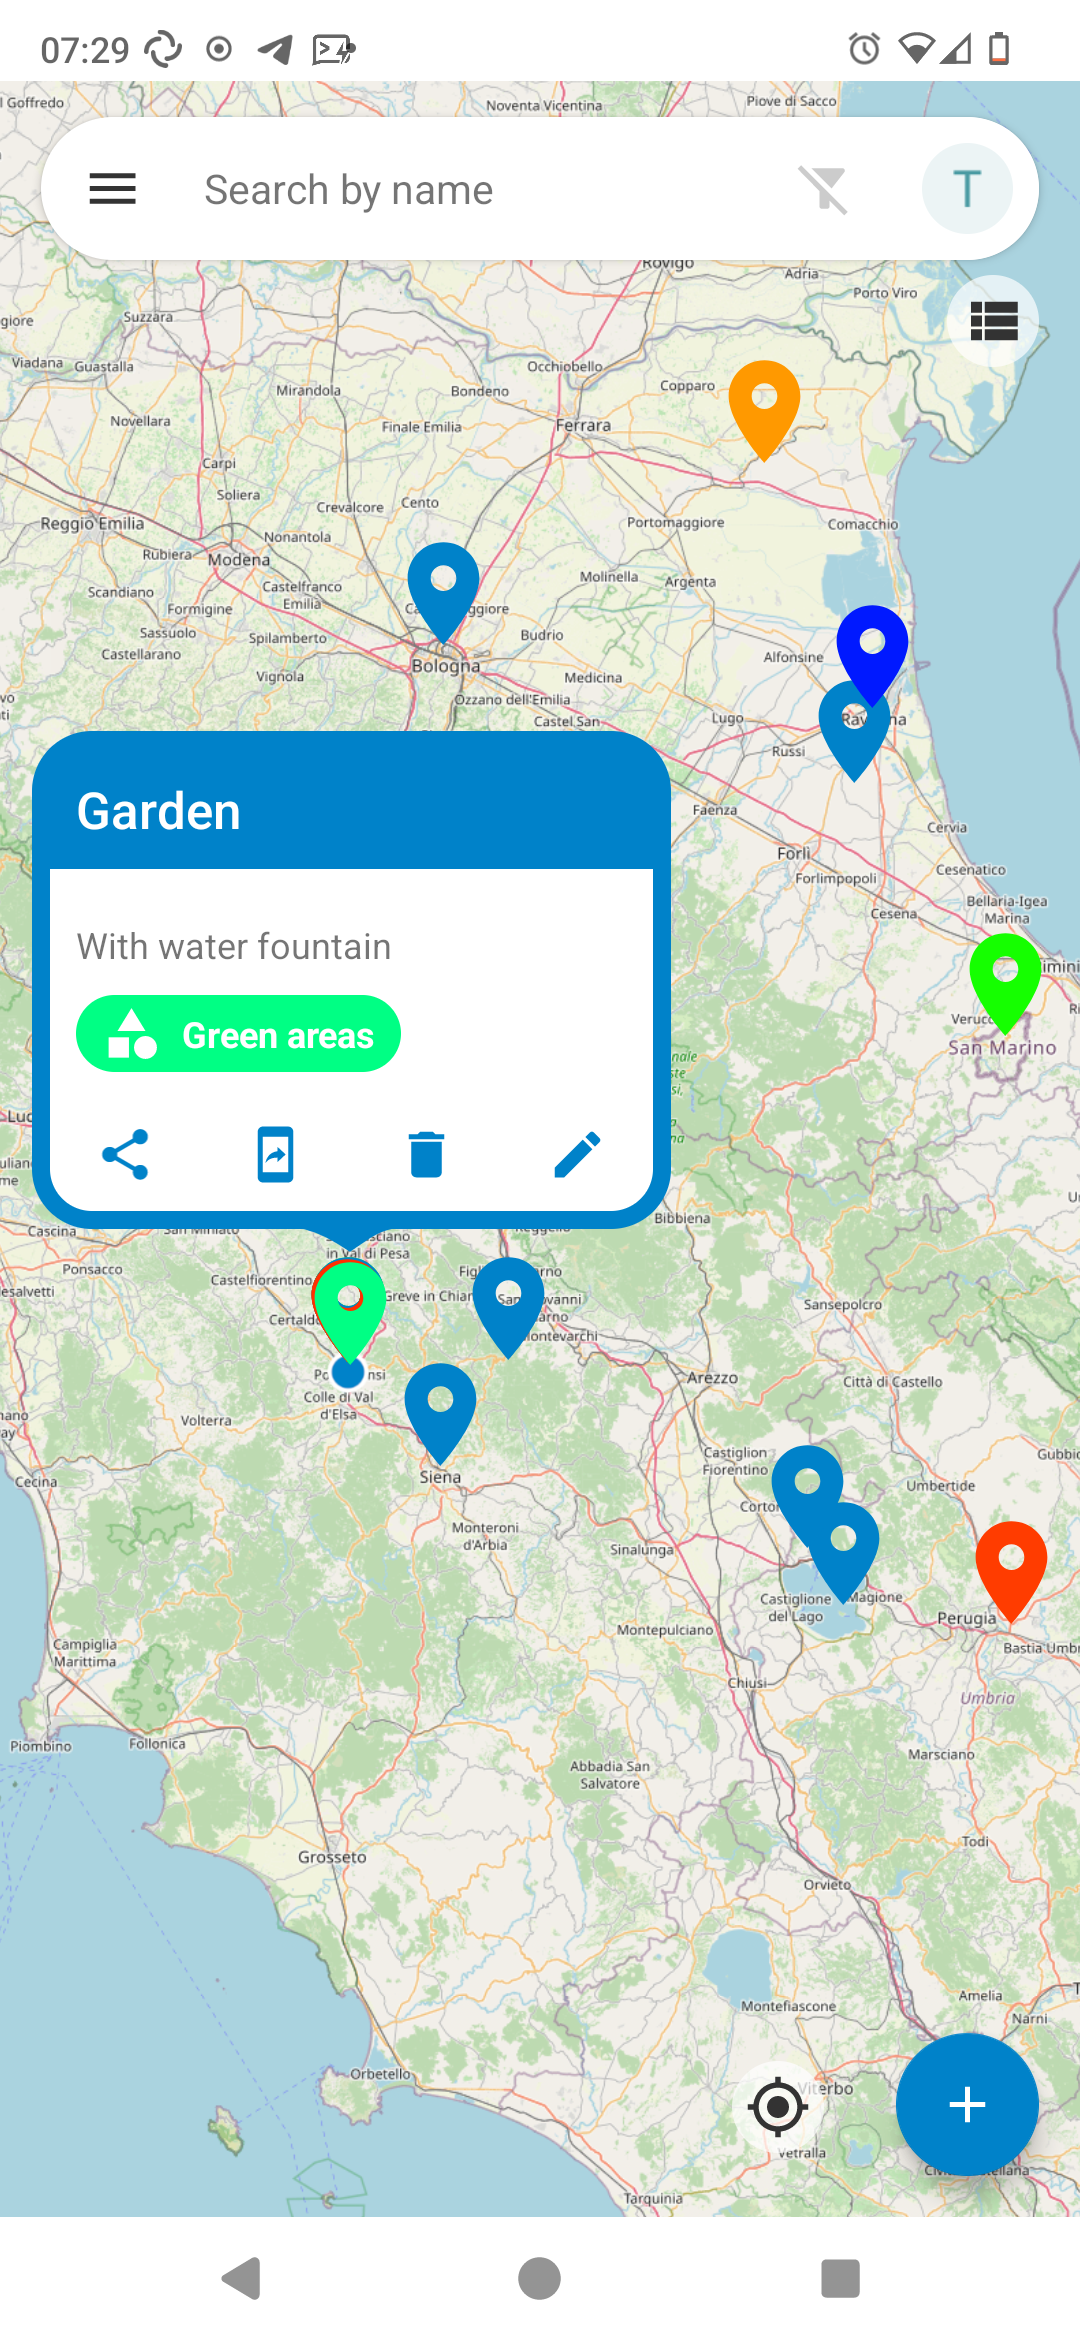Viewport: 1080px width, 2340px height.
Task: Select the blue marker above Bologna
Action: 443,584
